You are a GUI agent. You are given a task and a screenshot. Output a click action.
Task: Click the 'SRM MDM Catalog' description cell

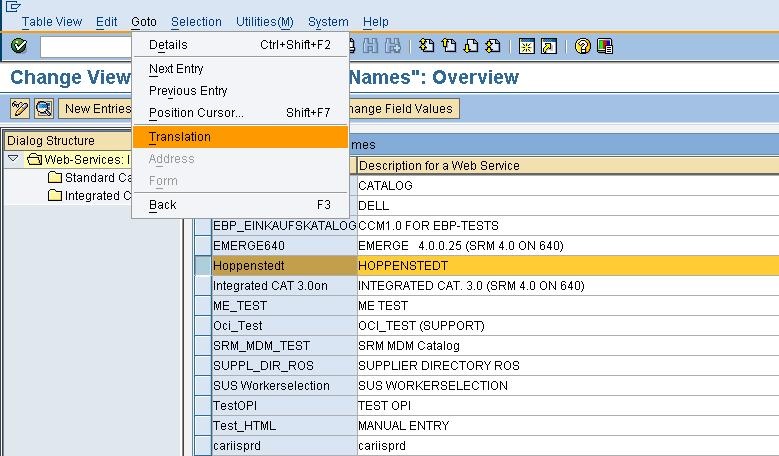pyautogui.click(x=568, y=345)
